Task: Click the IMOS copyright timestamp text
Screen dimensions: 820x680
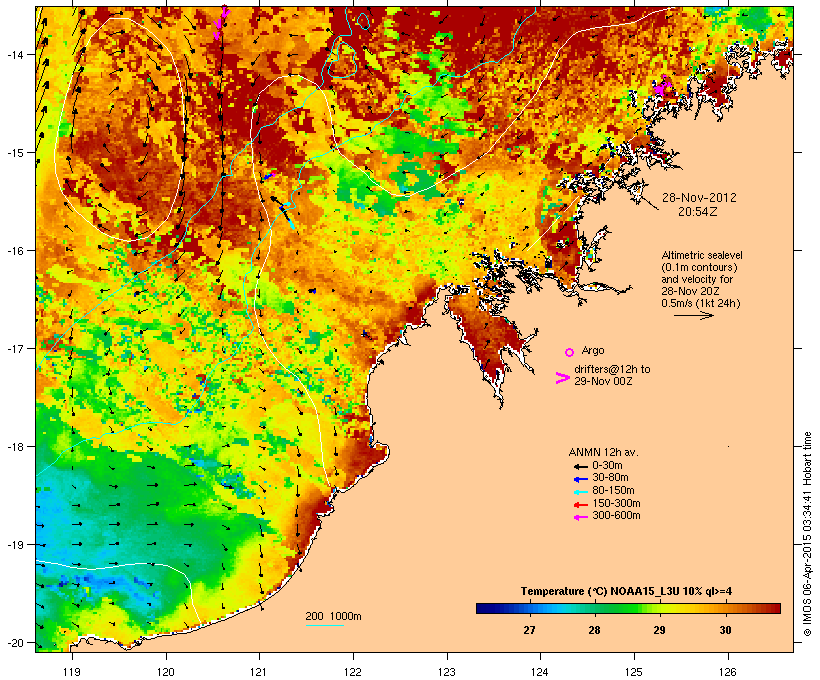Action: click(x=807, y=534)
